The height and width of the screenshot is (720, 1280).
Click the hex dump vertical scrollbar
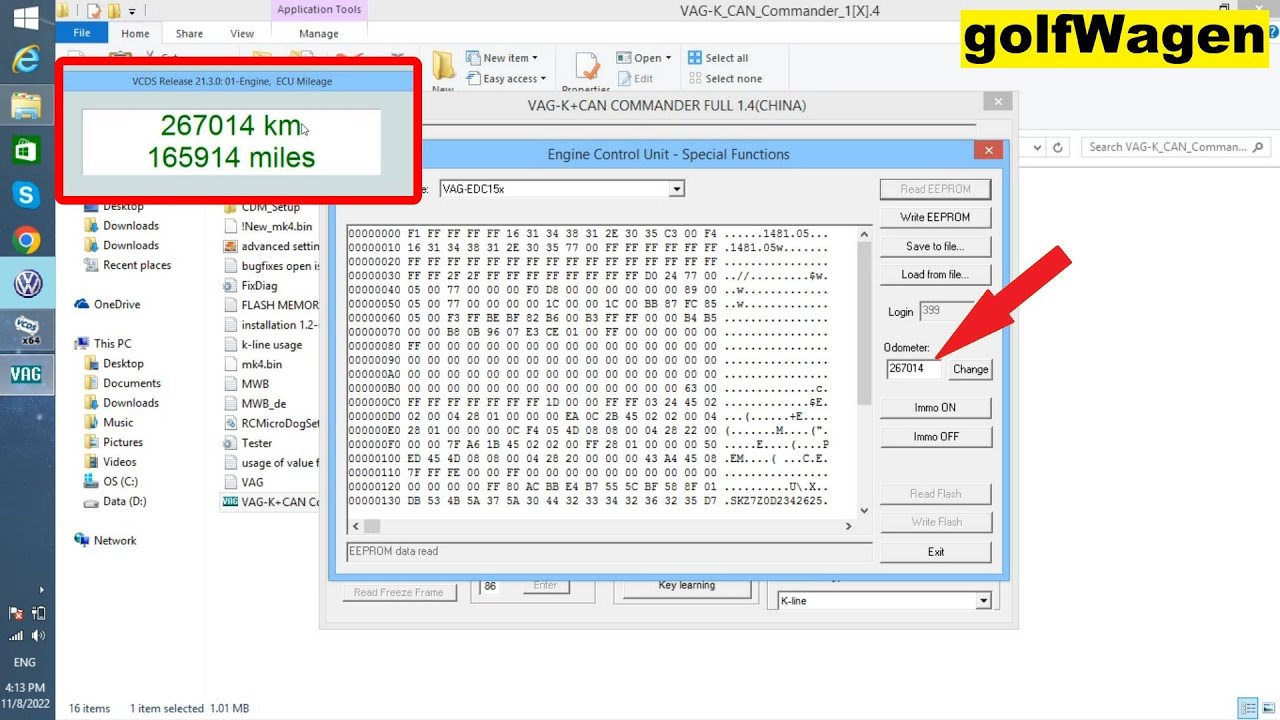(x=864, y=372)
